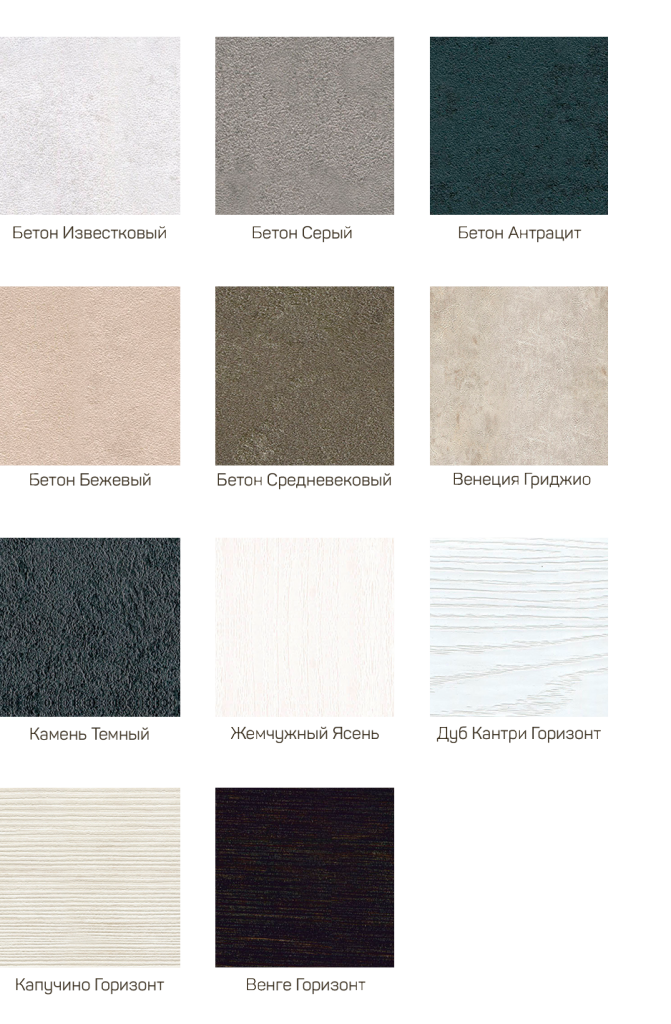Click the Бетон Средневековый brown swatch
671x1024 pixels.
coord(304,376)
